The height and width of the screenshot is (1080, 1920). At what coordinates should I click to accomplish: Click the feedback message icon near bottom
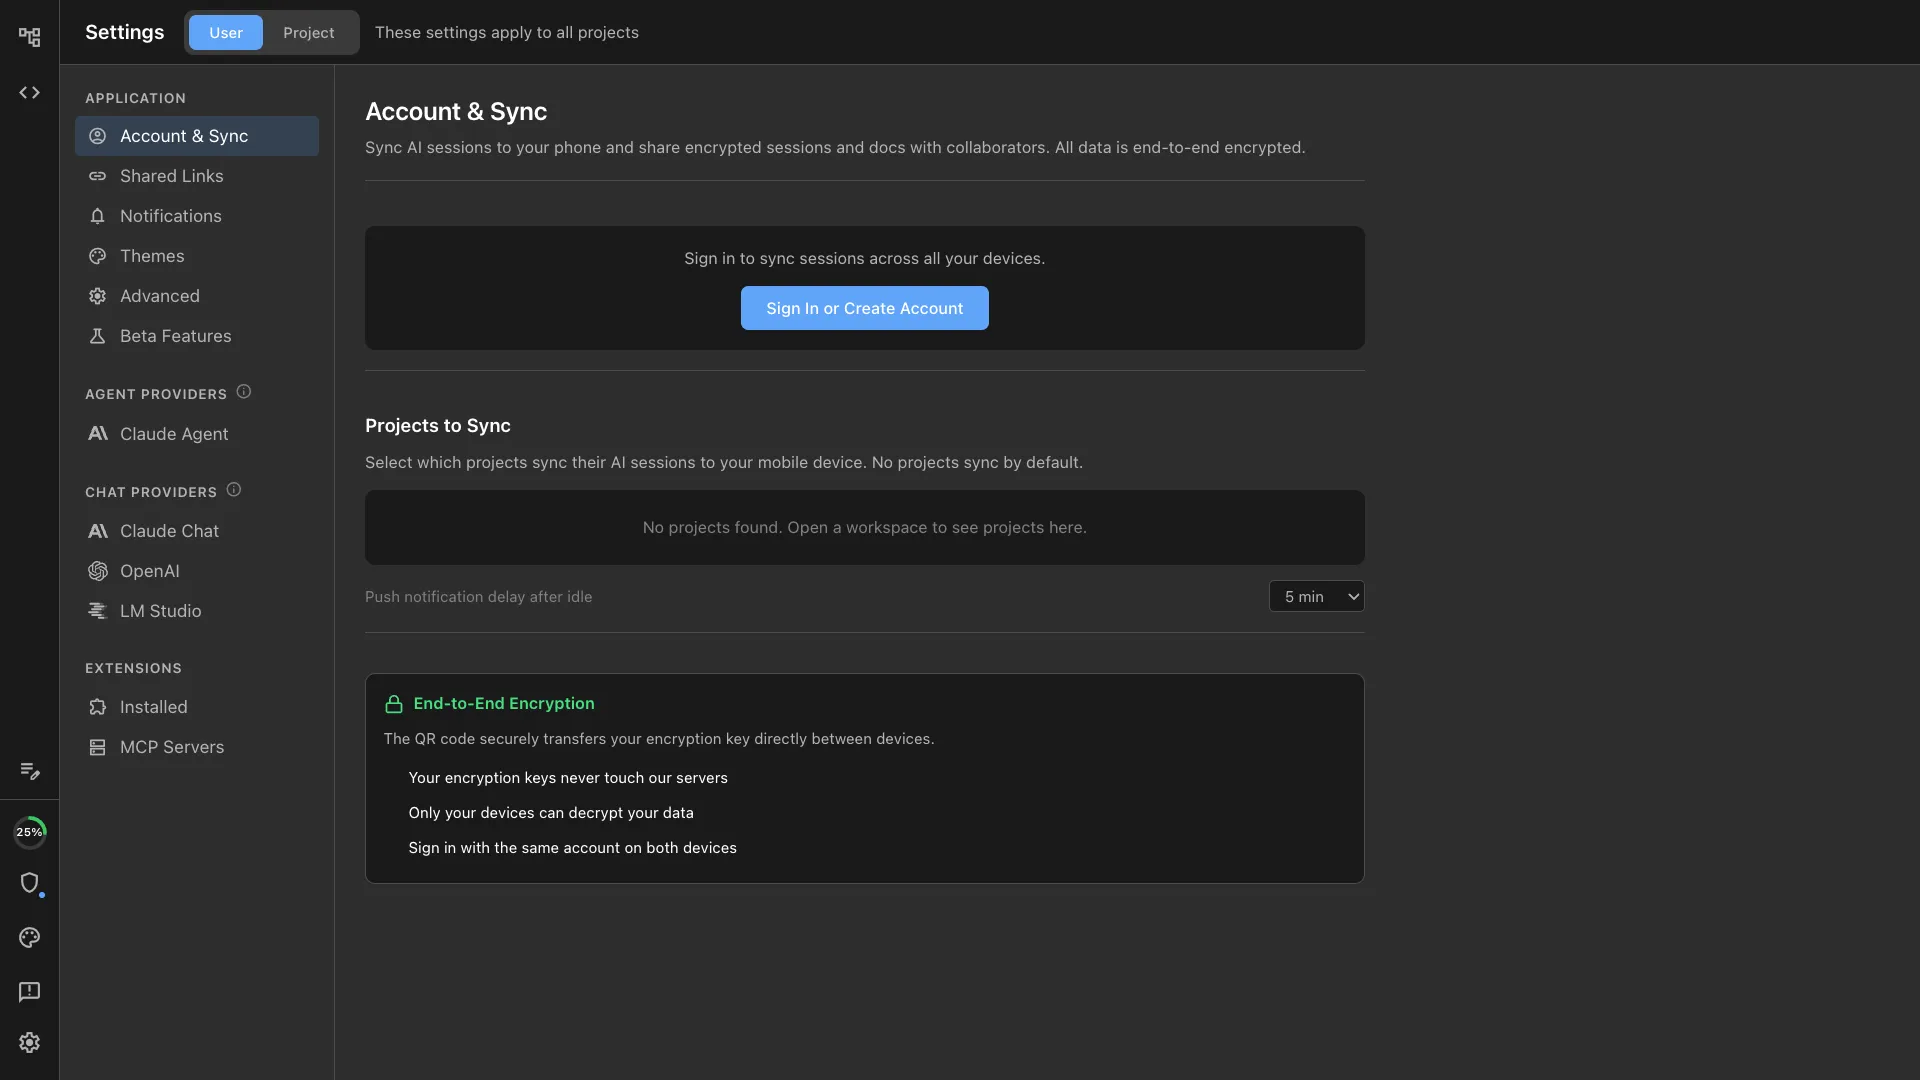pyautogui.click(x=29, y=991)
